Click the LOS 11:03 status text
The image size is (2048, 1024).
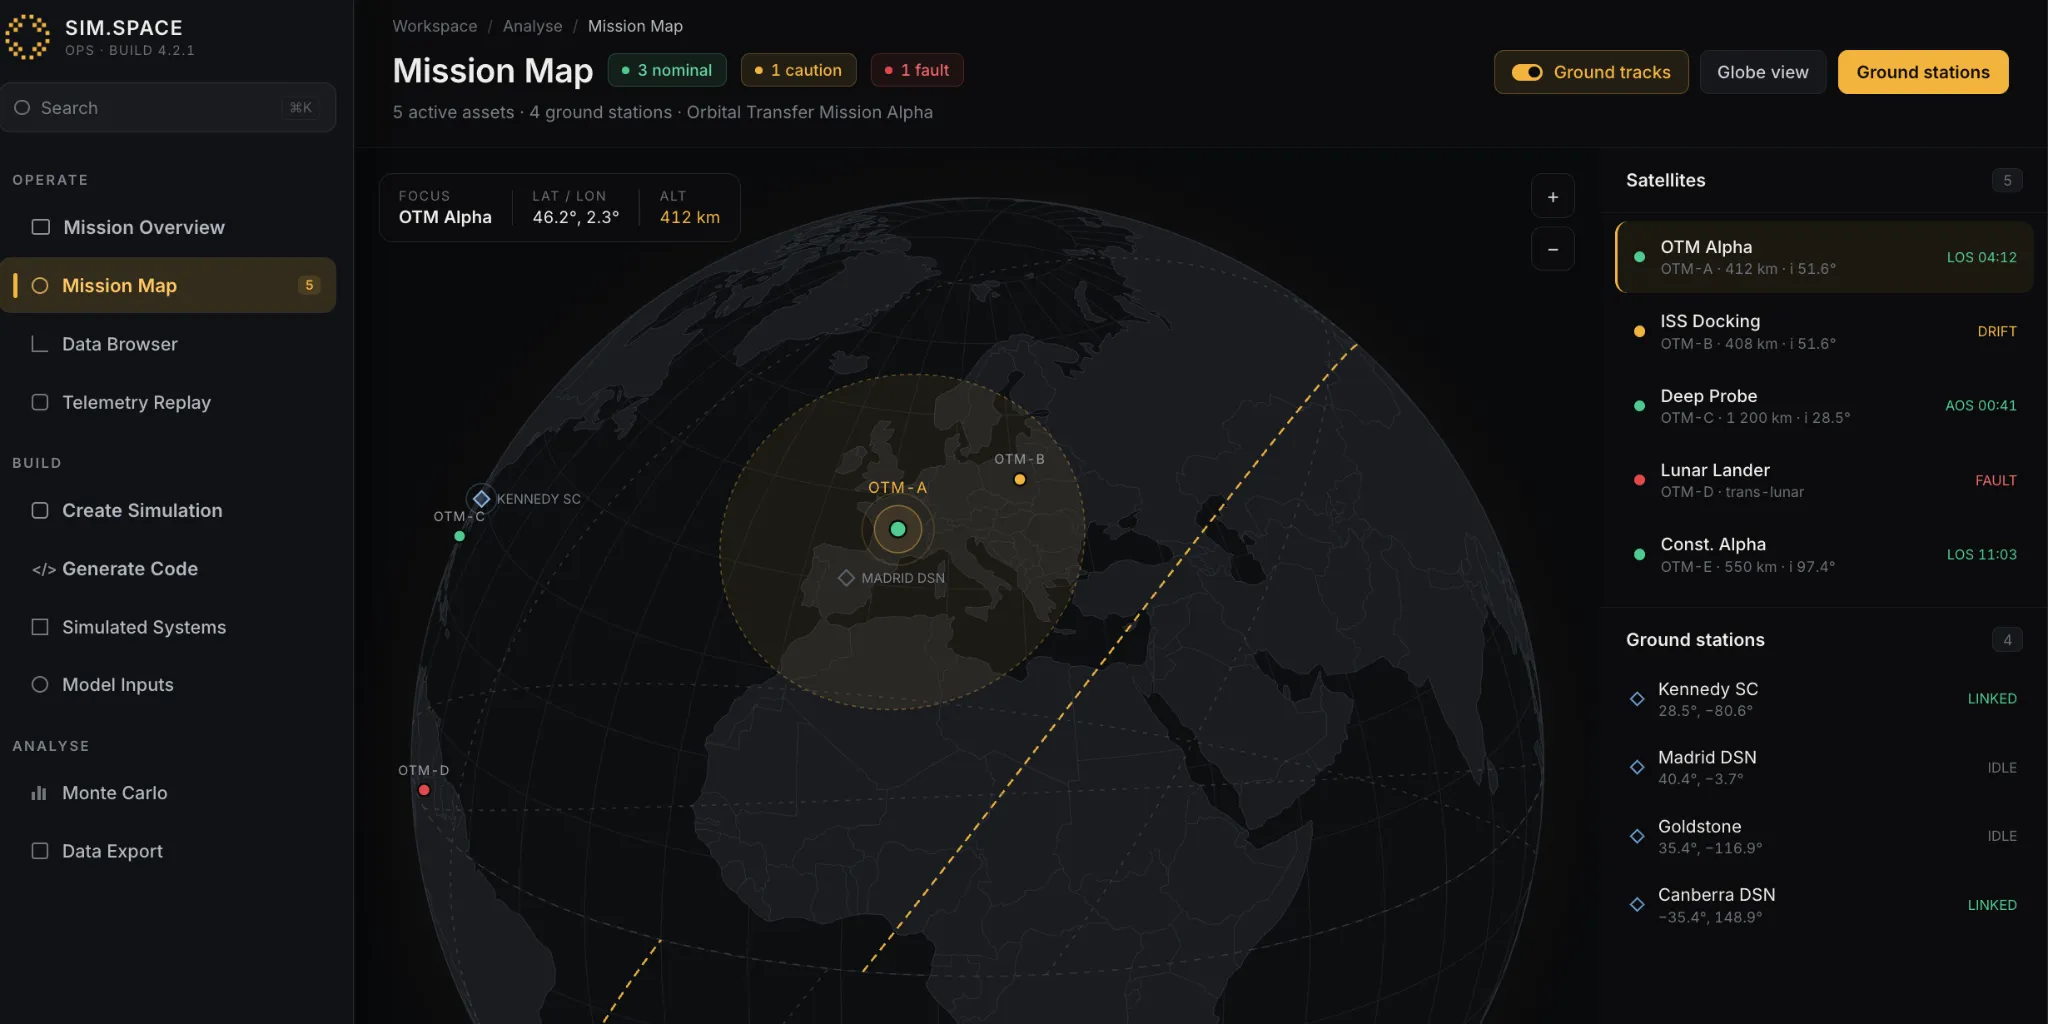(1981, 554)
